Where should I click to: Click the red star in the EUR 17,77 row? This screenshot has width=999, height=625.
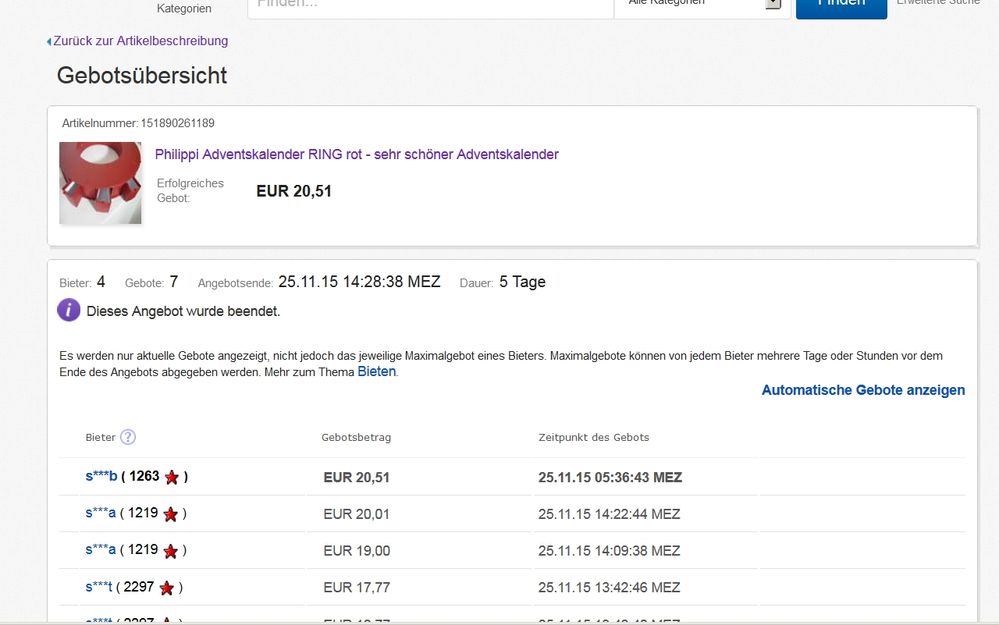tap(167, 588)
